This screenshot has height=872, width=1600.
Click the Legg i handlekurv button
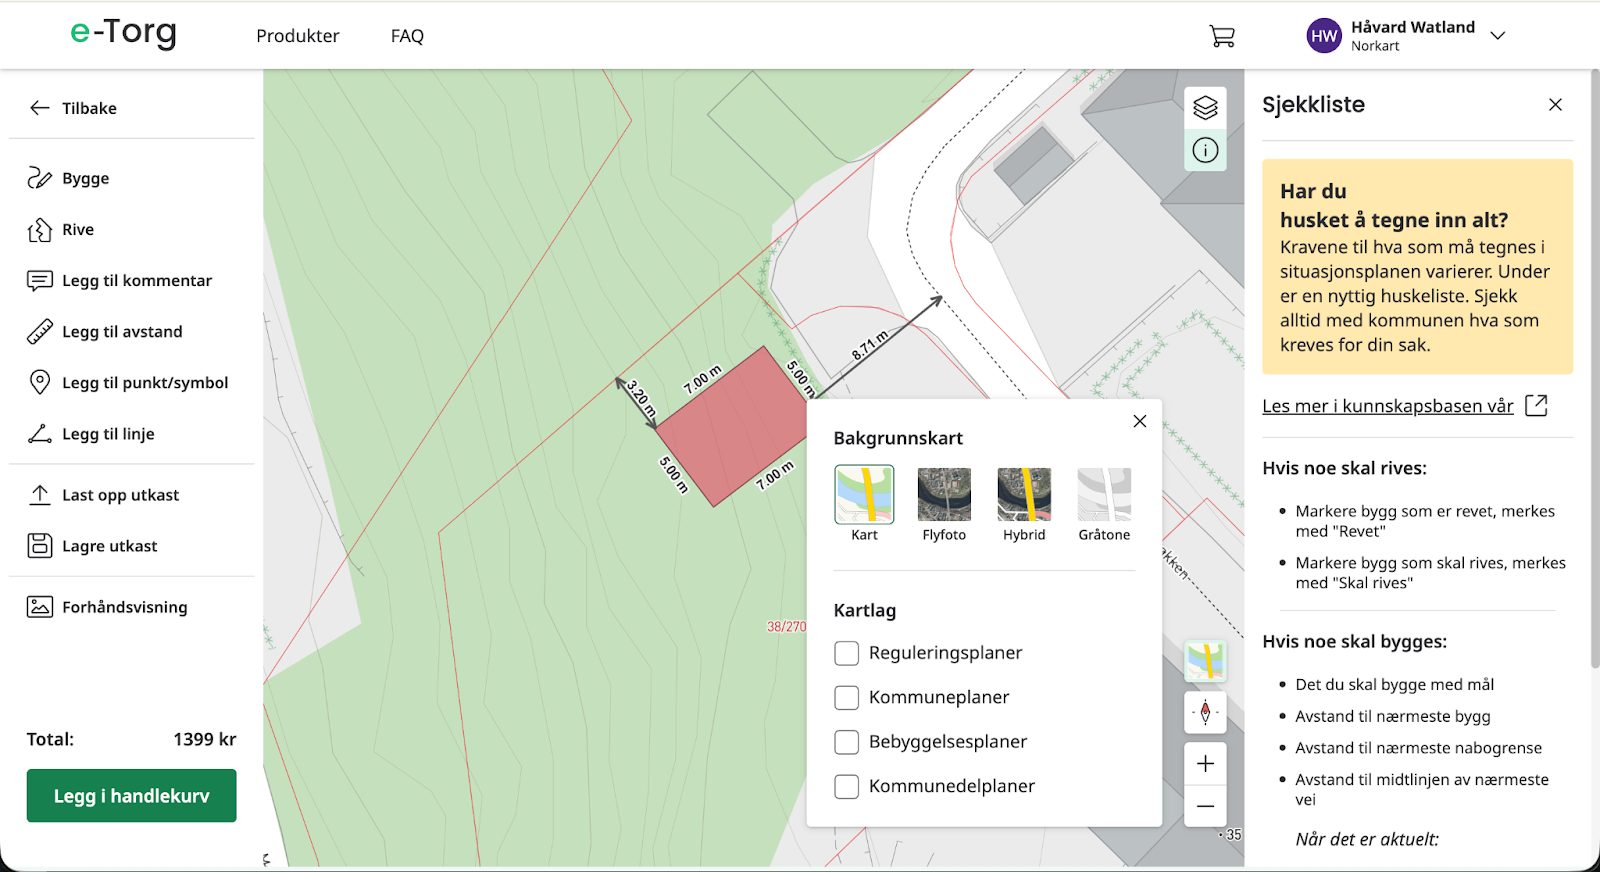tap(131, 796)
